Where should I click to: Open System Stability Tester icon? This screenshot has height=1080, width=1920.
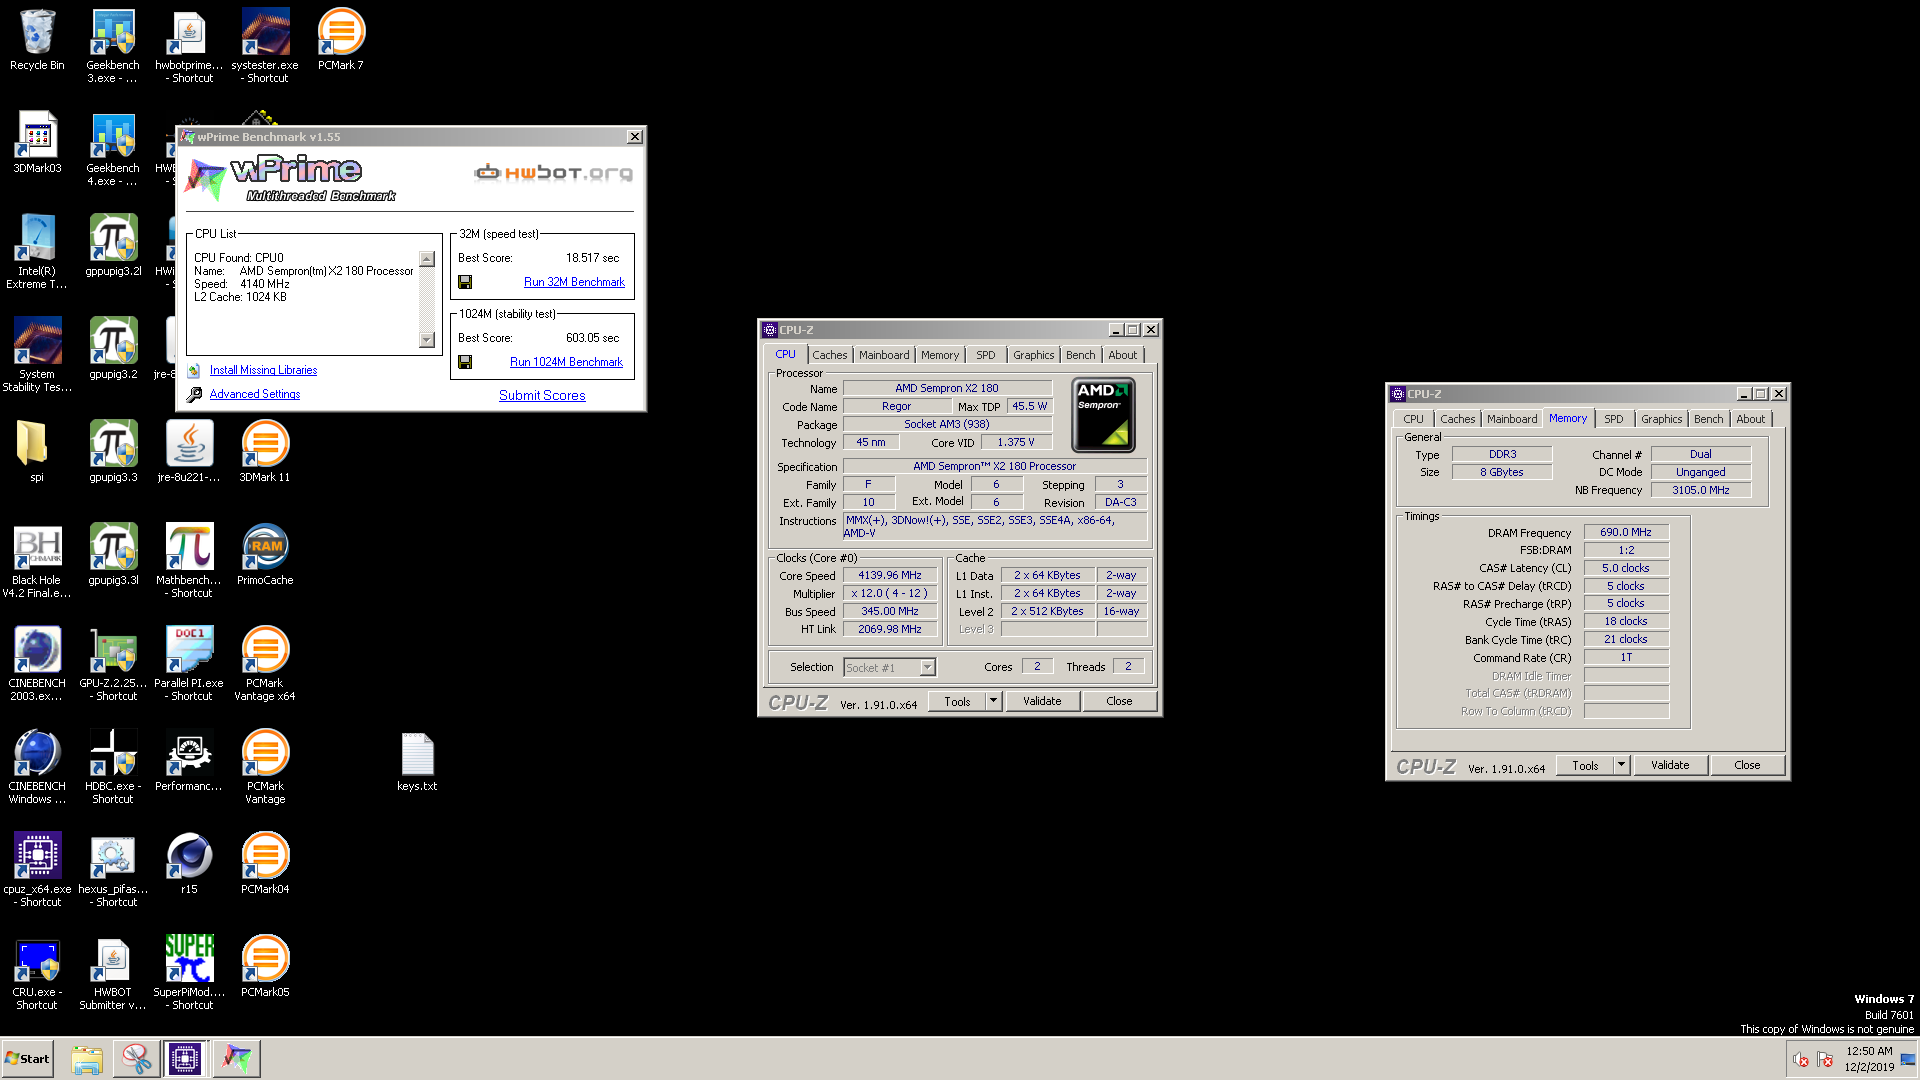click(37, 354)
